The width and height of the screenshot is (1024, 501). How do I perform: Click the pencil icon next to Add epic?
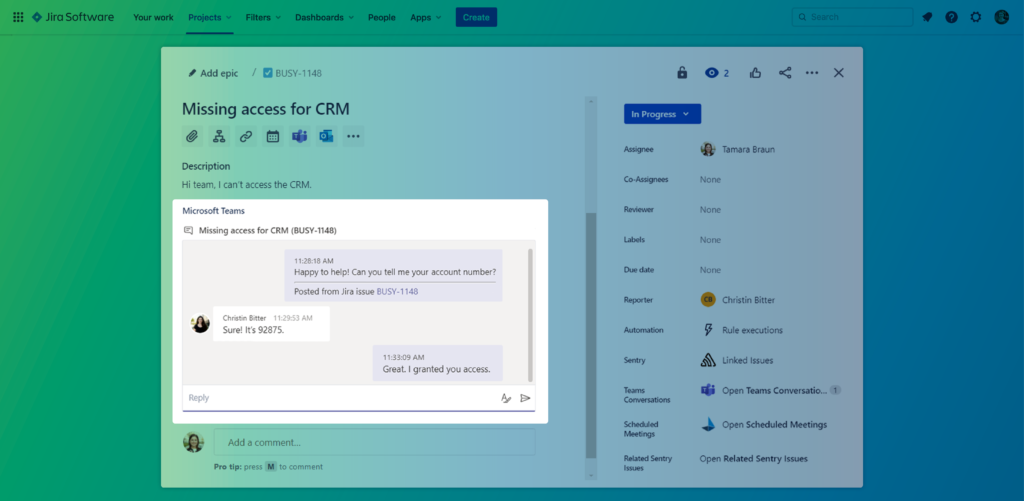192,73
